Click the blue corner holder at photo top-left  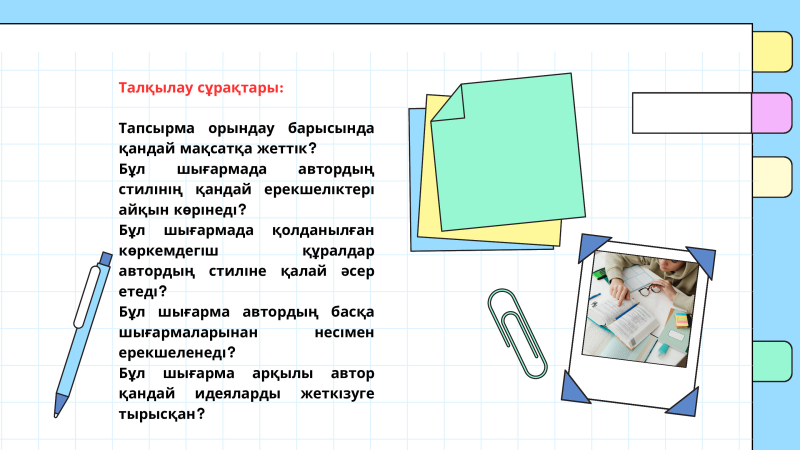pos(592,247)
